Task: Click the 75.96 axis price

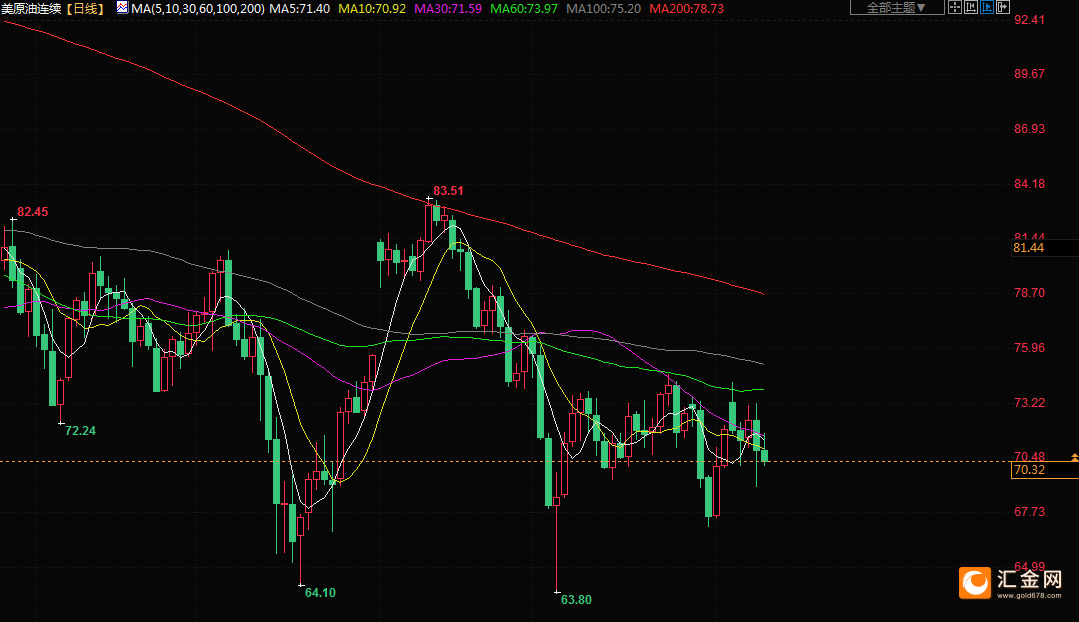Action: coord(1029,347)
